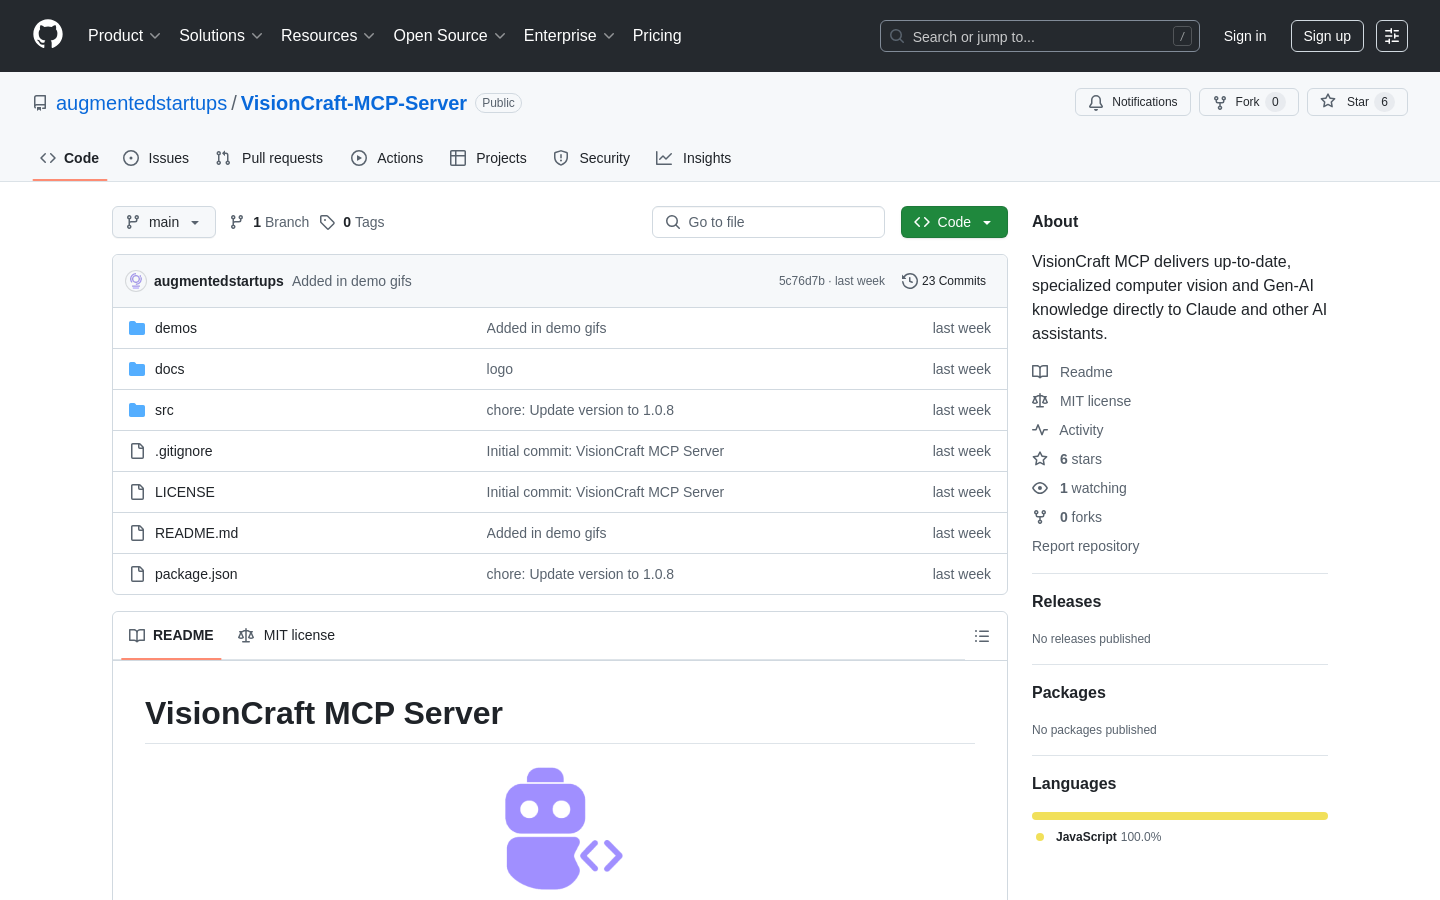1440x900 pixels.
Task: Click the star icon beside 6 stars
Action: pyautogui.click(x=1040, y=459)
